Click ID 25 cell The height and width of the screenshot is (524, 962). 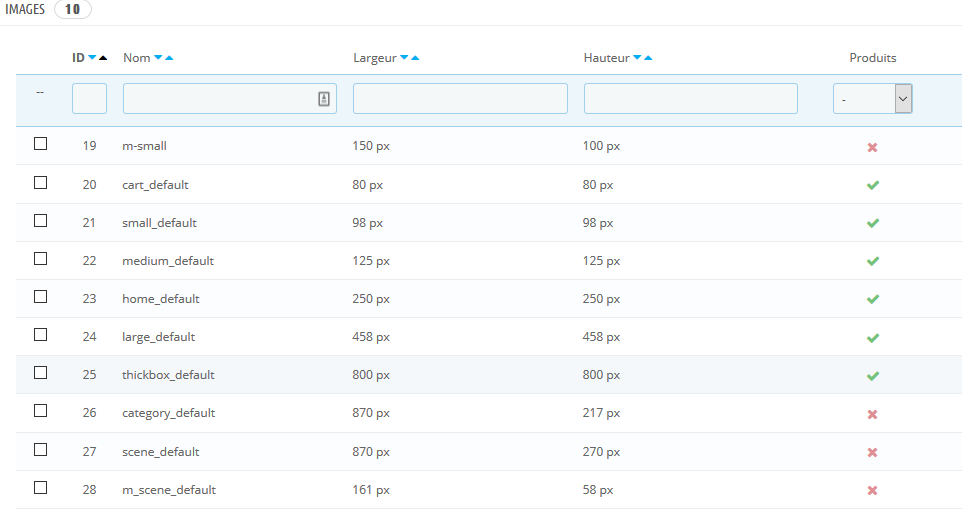[x=90, y=375]
